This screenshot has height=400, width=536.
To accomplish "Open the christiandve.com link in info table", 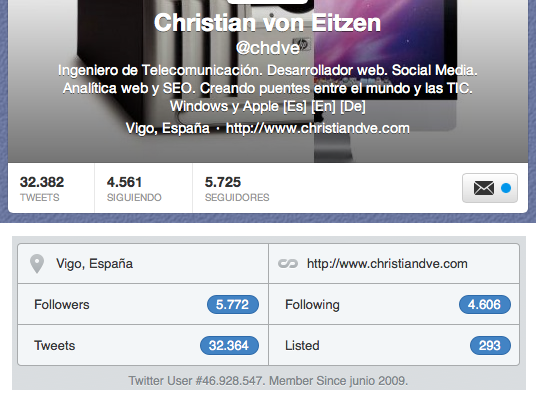I will 387,264.
